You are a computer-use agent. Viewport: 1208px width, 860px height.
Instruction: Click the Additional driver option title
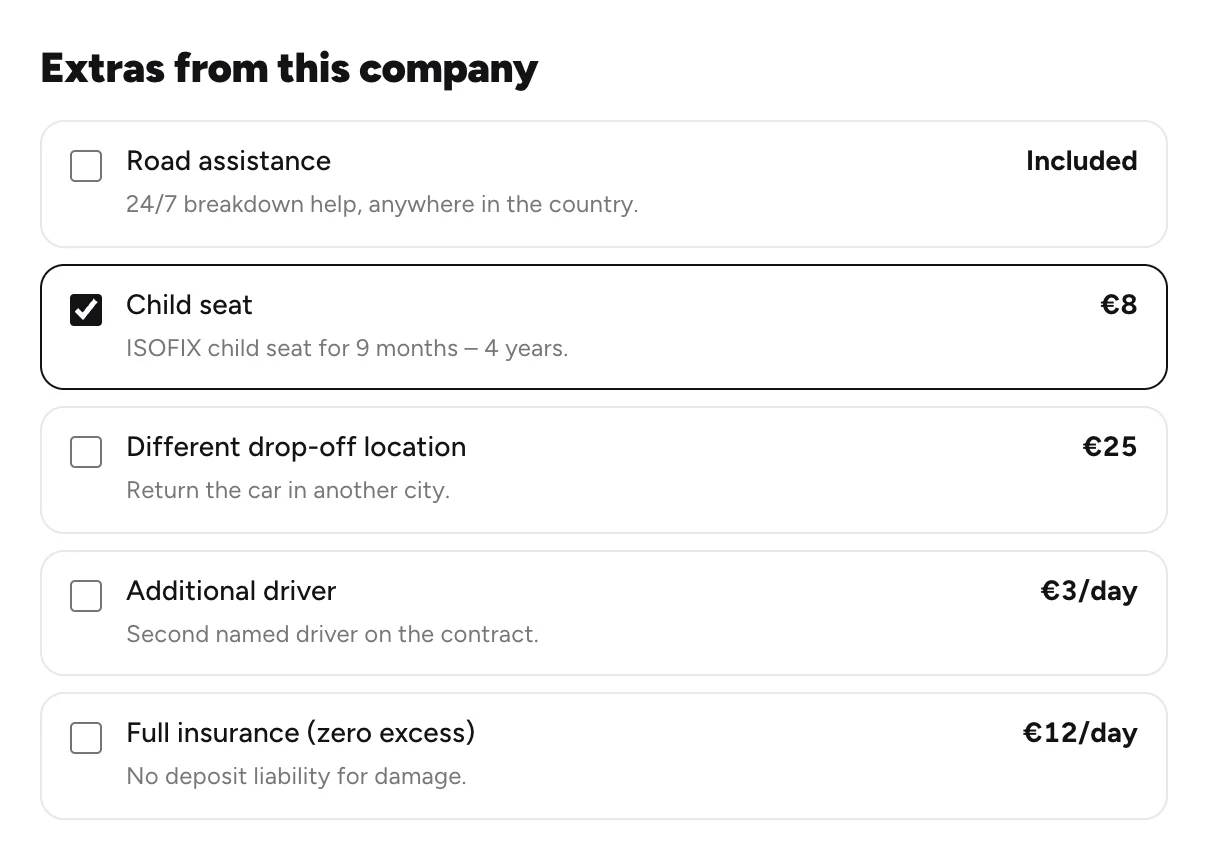[231, 591]
